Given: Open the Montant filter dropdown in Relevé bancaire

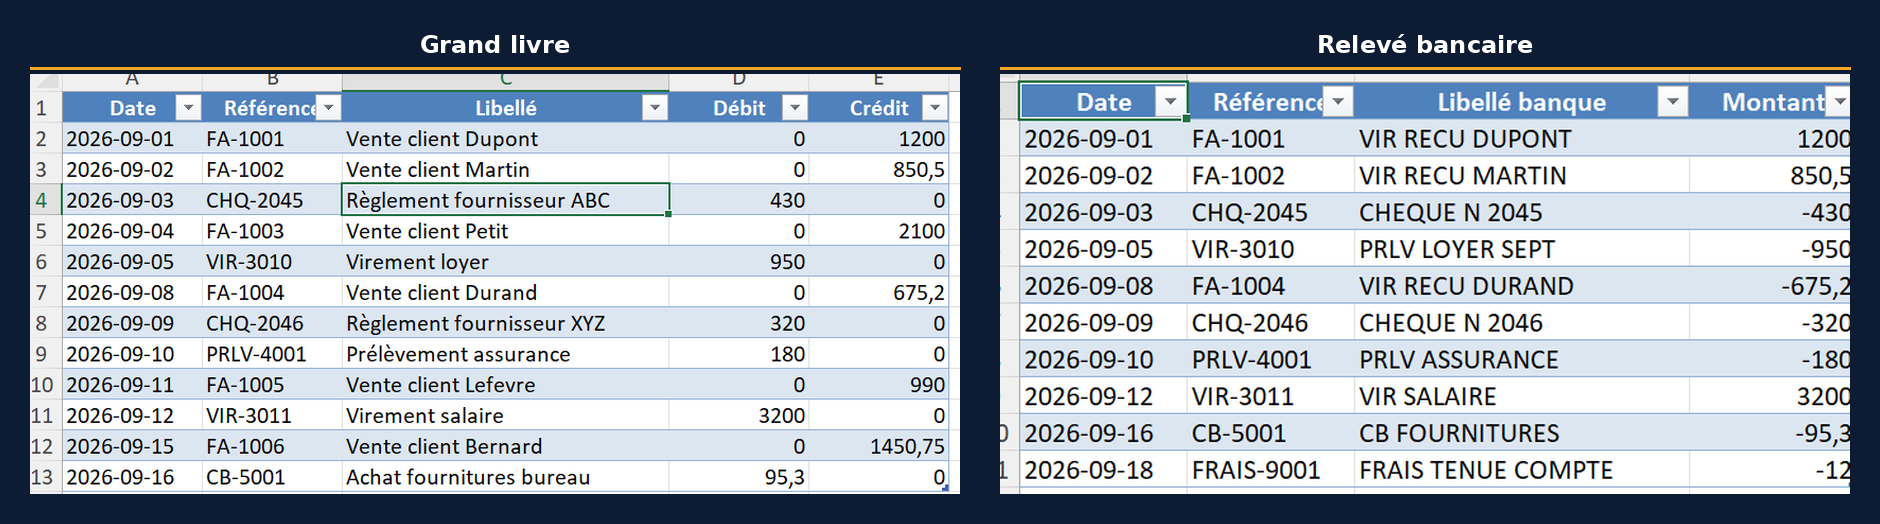Looking at the screenshot, I should [x=1839, y=101].
